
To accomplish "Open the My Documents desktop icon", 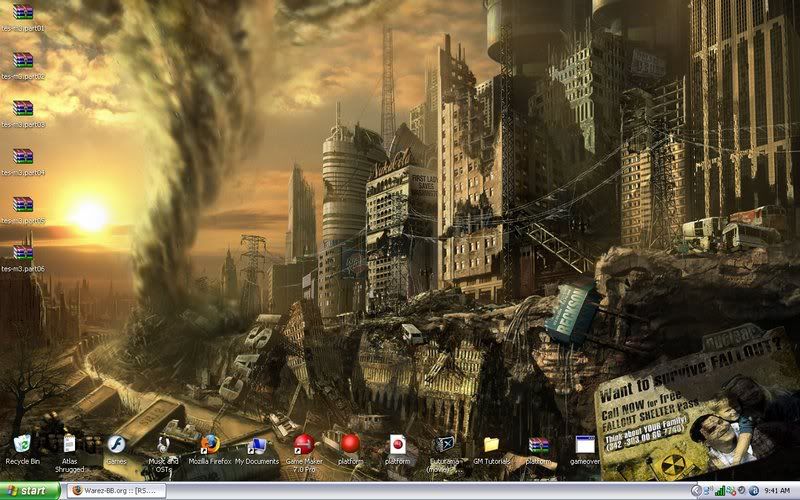I will [x=257, y=443].
